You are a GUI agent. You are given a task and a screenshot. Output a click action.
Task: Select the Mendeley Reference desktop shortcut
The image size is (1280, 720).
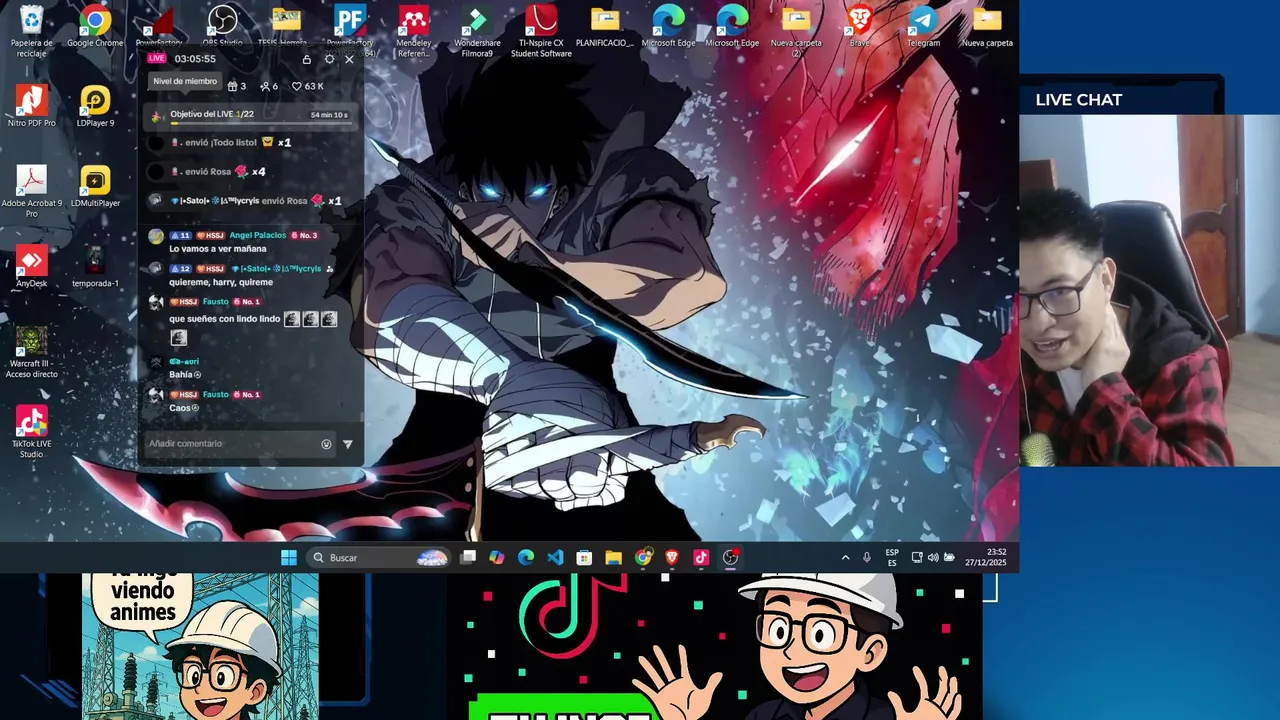413,30
